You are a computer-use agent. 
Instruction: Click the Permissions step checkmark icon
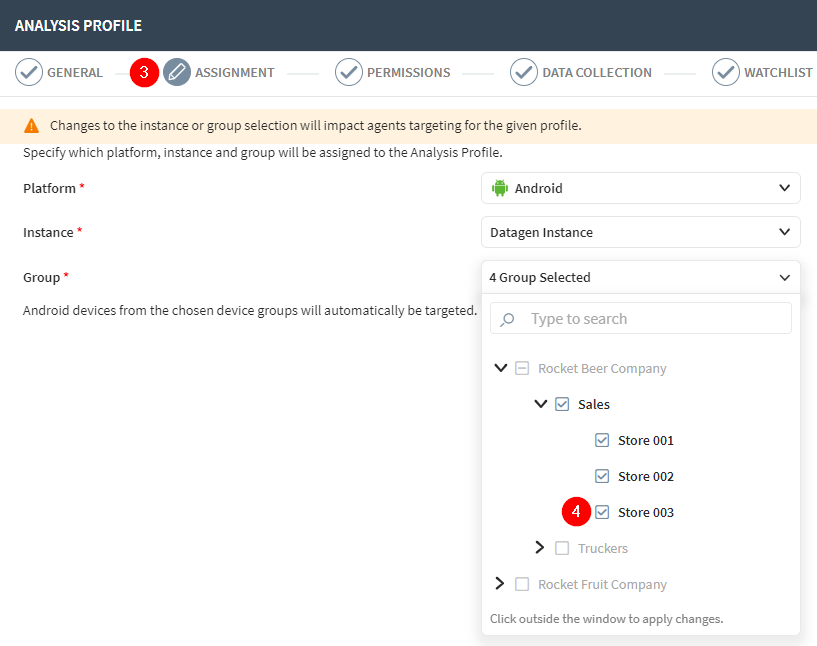349,72
